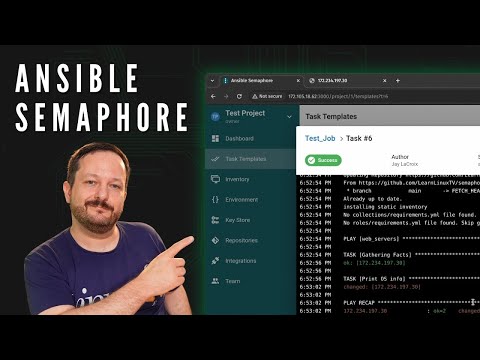Open the Dashboard menu item
The height and width of the screenshot is (360, 480).
coord(250,138)
